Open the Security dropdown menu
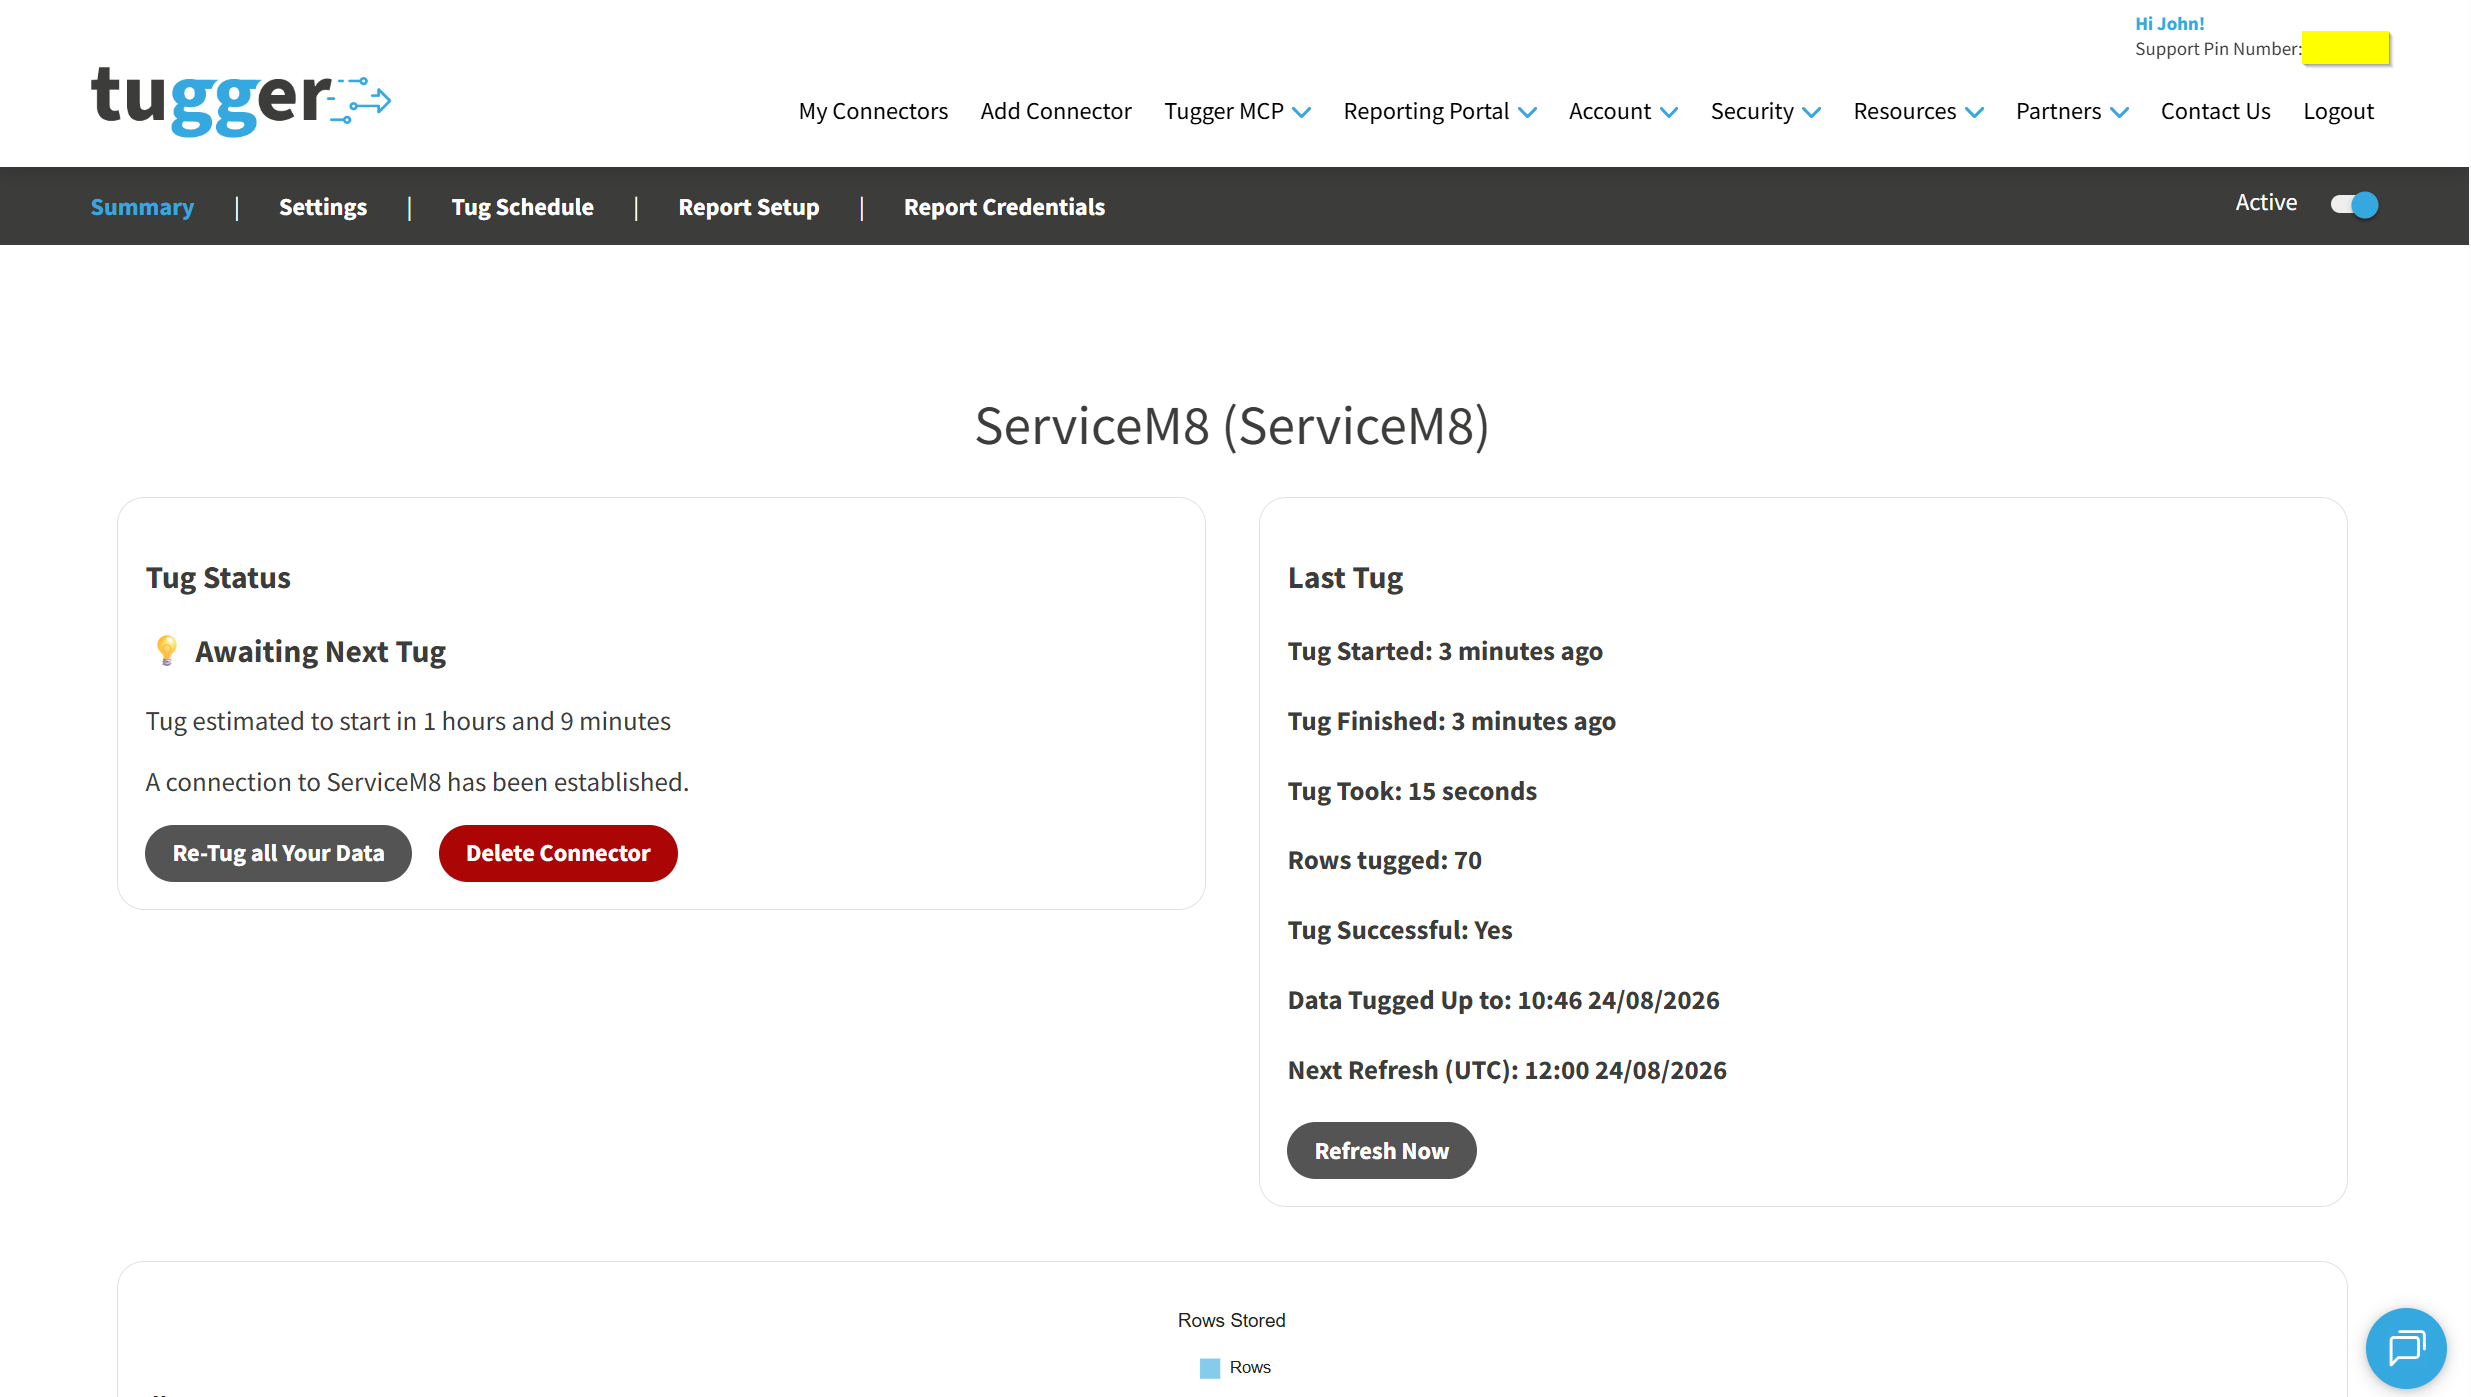Viewport: 2471px width, 1397px height. [1765, 111]
